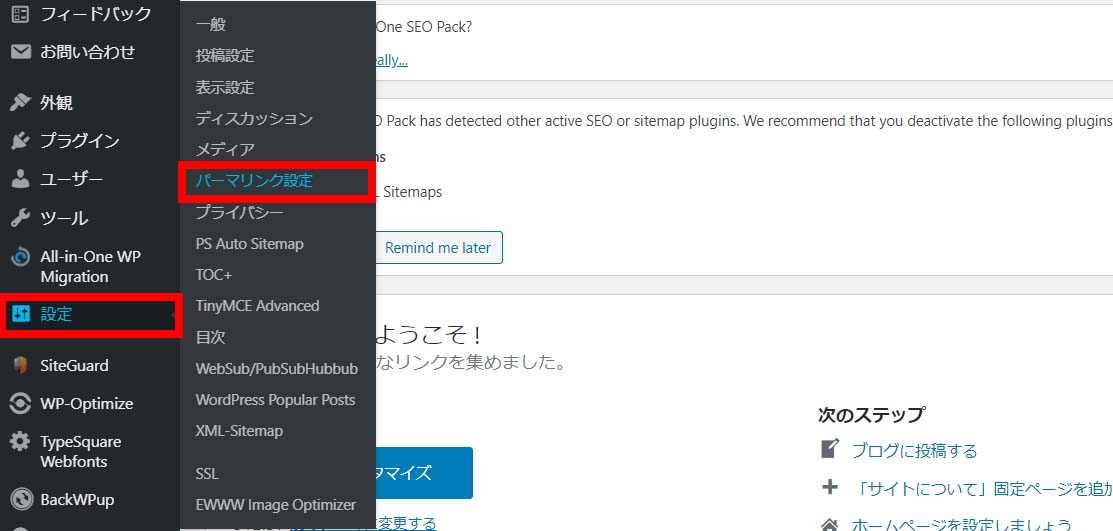This screenshot has width=1113, height=531.
Task: Select XML-Sitemap submenu entry
Action: point(239,431)
